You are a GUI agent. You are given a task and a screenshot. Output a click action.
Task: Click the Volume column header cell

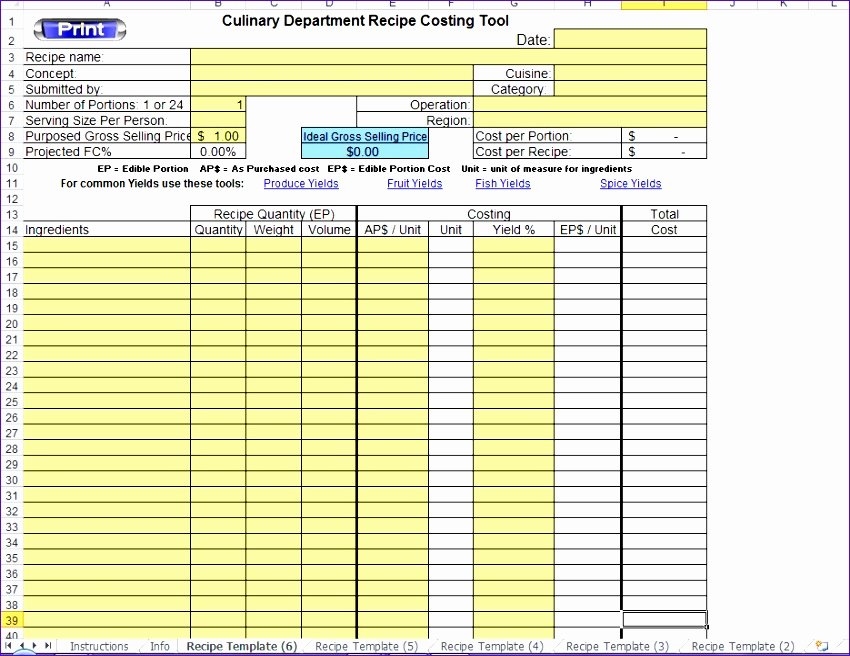click(329, 230)
